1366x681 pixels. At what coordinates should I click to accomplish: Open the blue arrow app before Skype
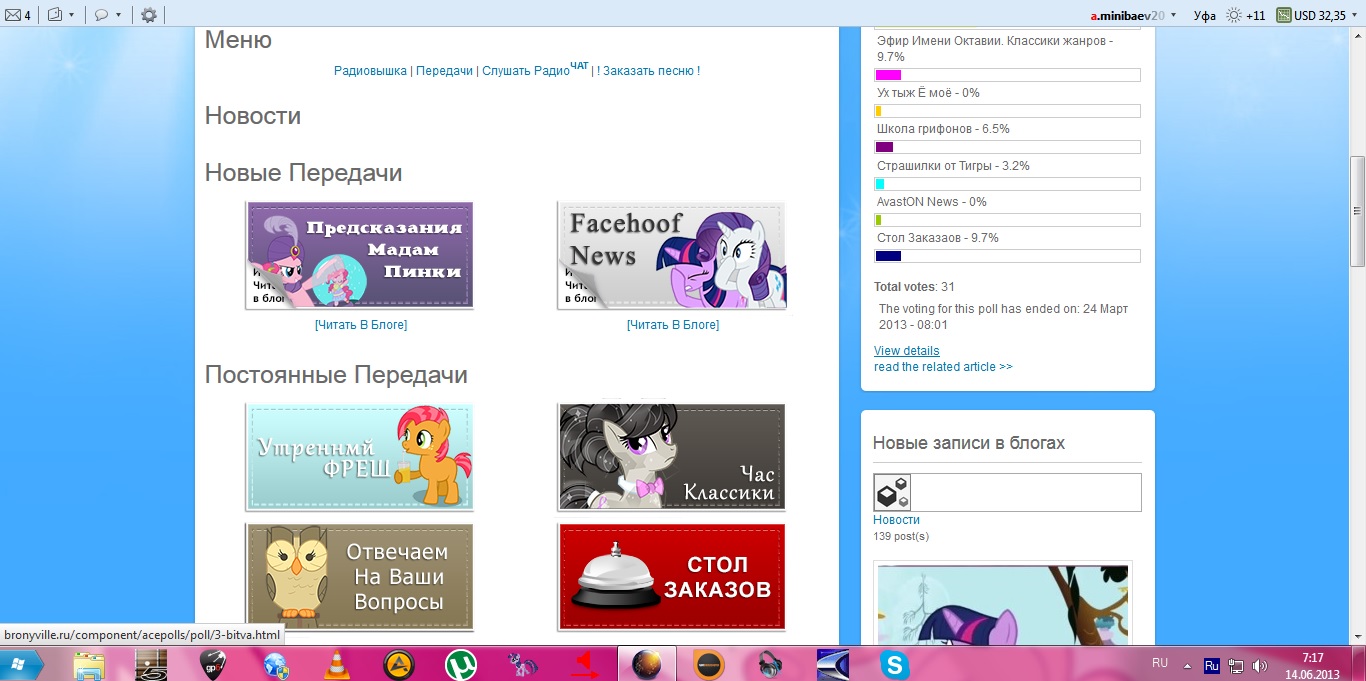point(833,664)
